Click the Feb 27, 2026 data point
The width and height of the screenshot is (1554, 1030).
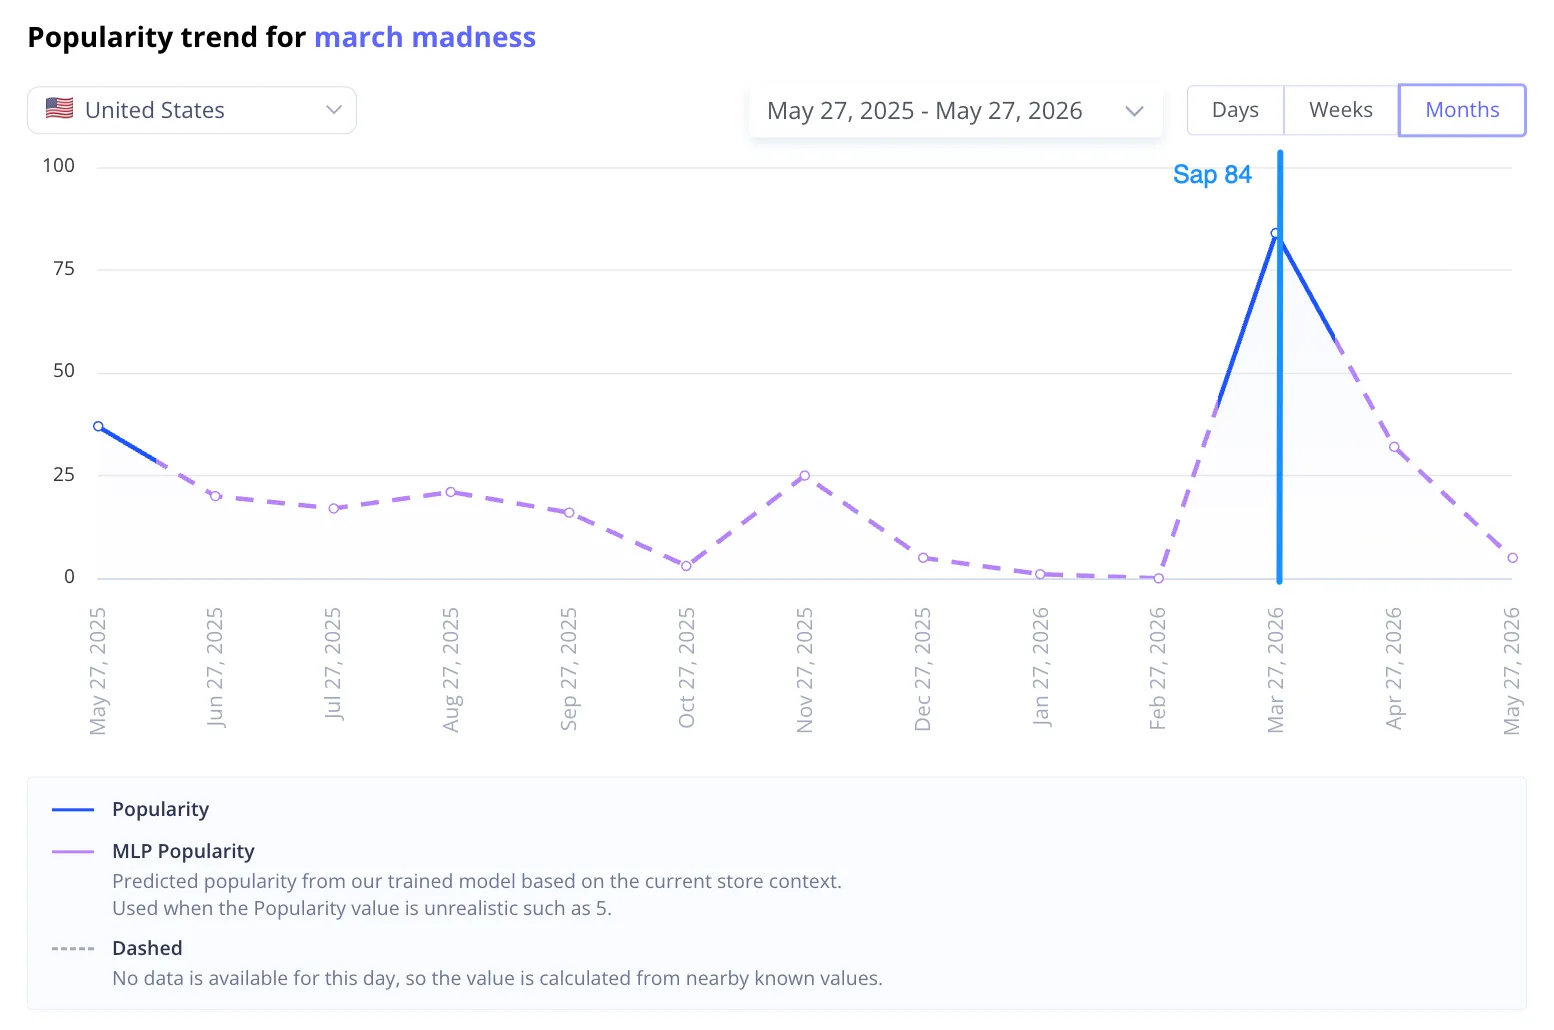coord(1158,578)
